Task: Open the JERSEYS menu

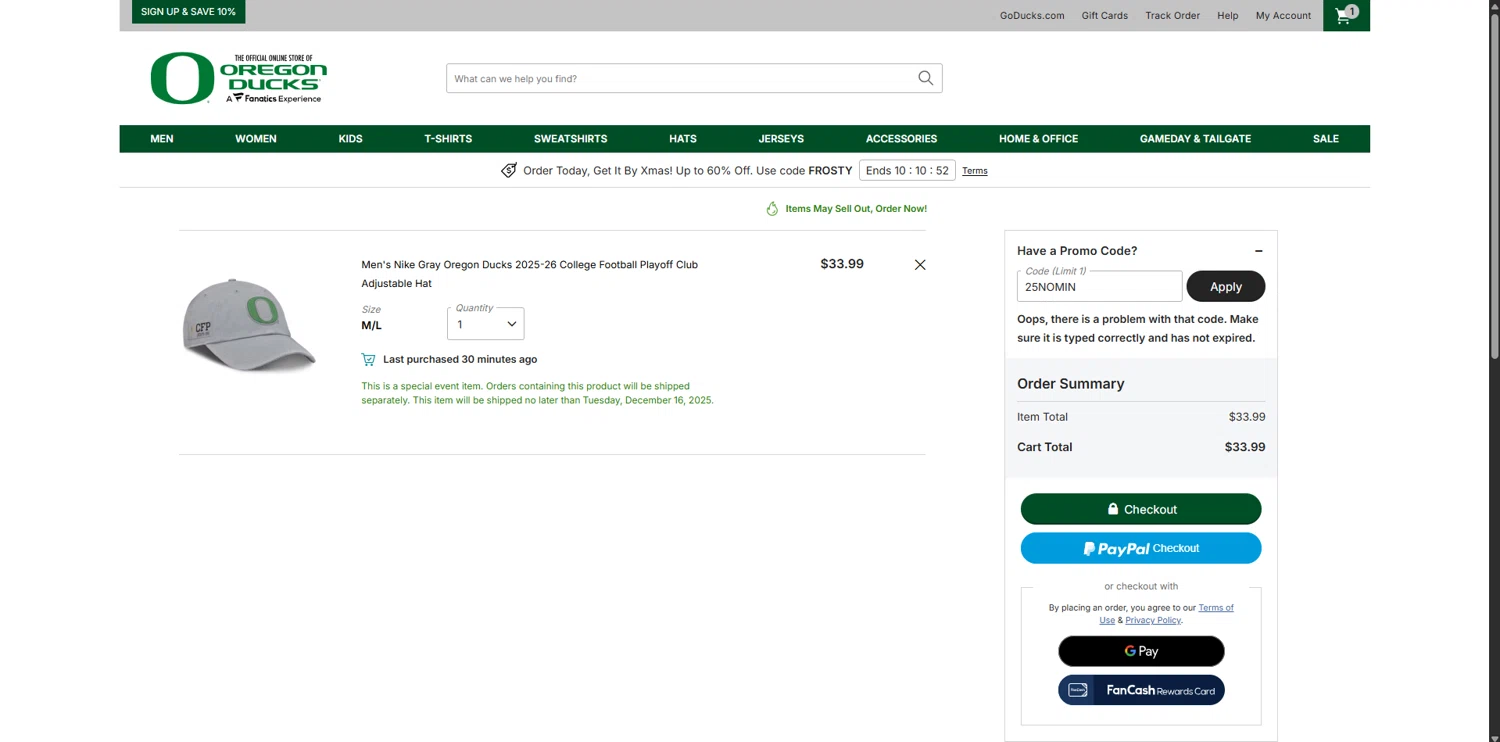Action: coord(781,139)
